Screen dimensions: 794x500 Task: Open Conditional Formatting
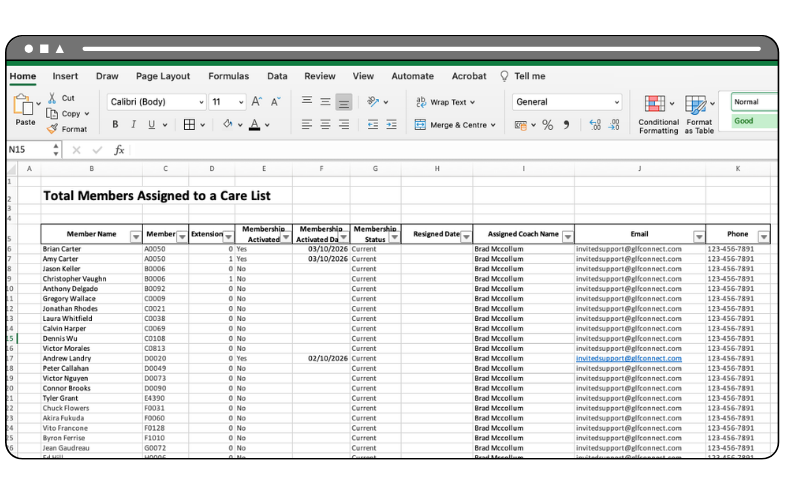click(x=658, y=114)
